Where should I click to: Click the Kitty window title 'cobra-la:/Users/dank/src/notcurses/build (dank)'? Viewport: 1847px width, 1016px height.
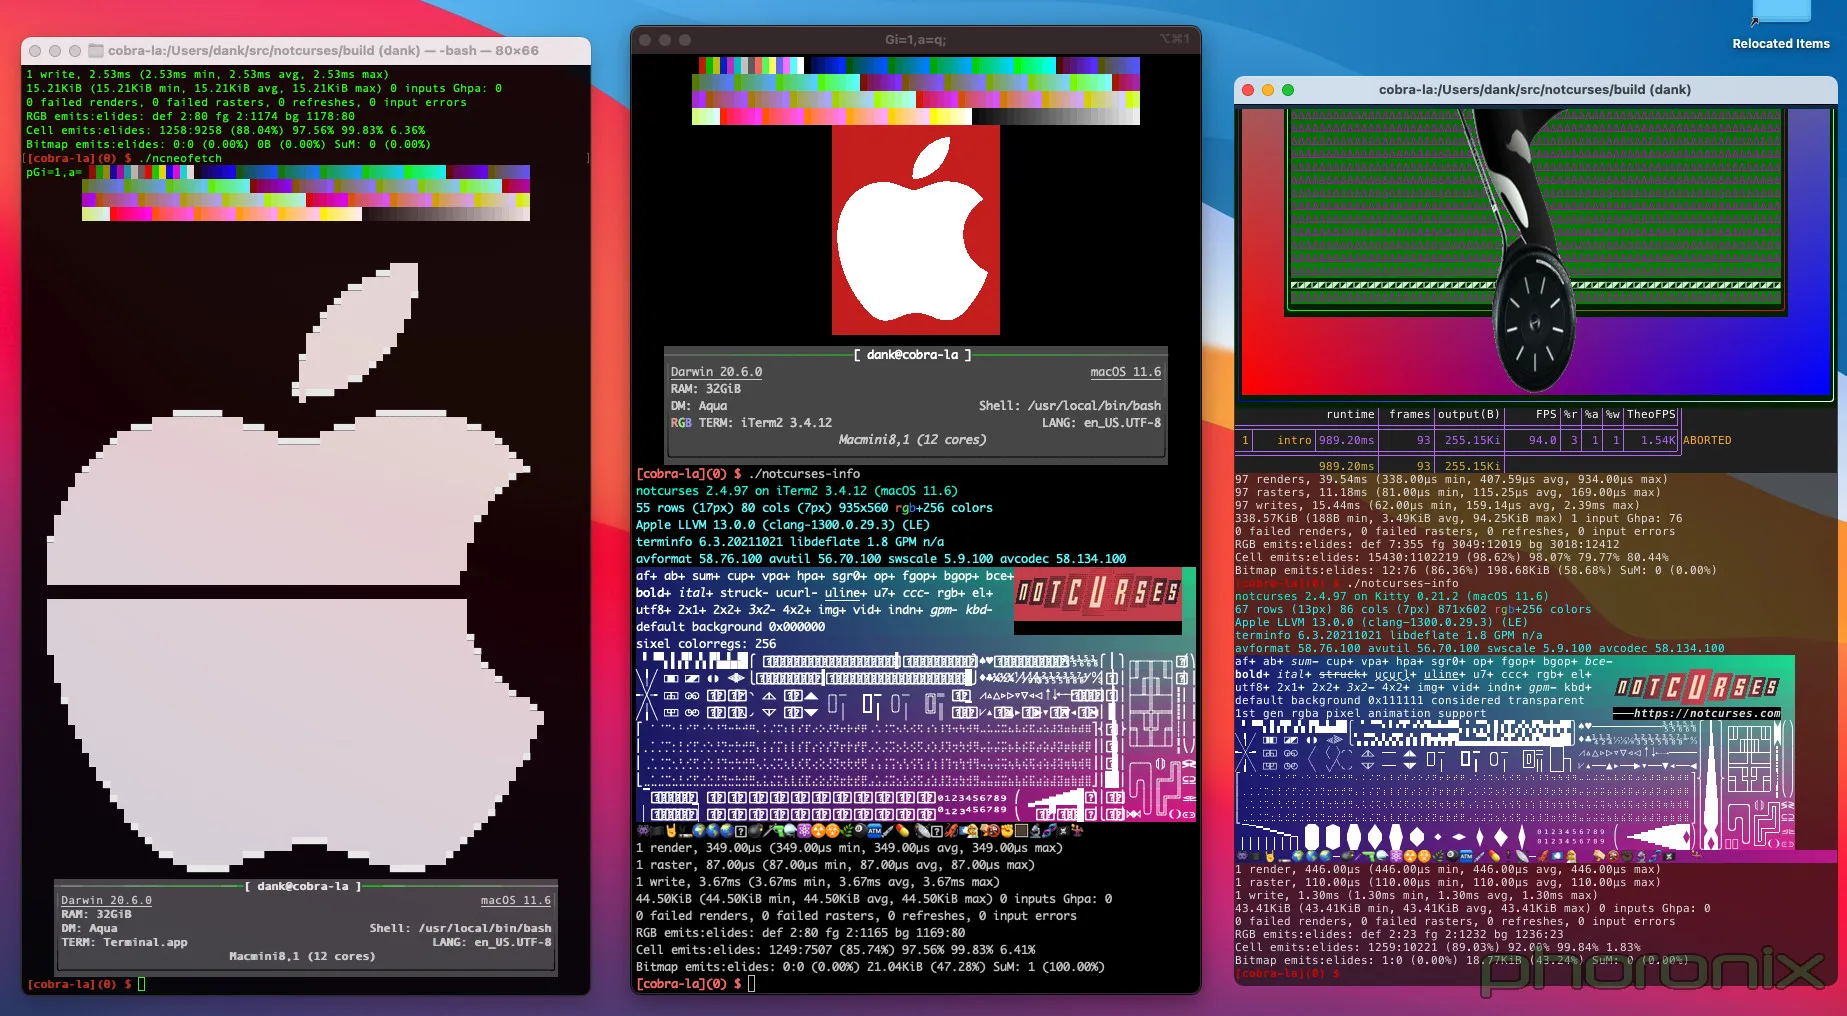coord(1535,90)
